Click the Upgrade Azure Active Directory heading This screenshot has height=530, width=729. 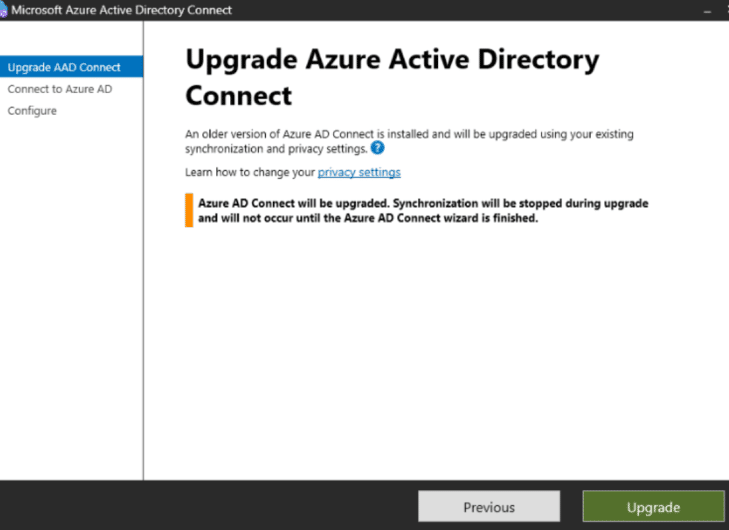click(x=392, y=60)
